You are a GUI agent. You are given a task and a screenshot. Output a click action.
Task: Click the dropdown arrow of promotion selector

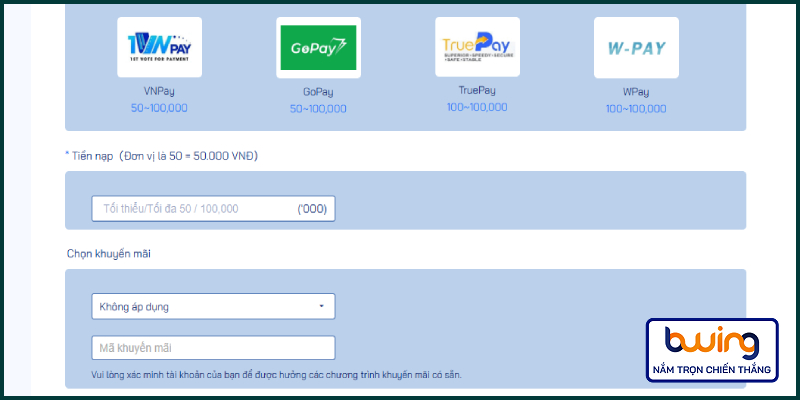coord(321,307)
